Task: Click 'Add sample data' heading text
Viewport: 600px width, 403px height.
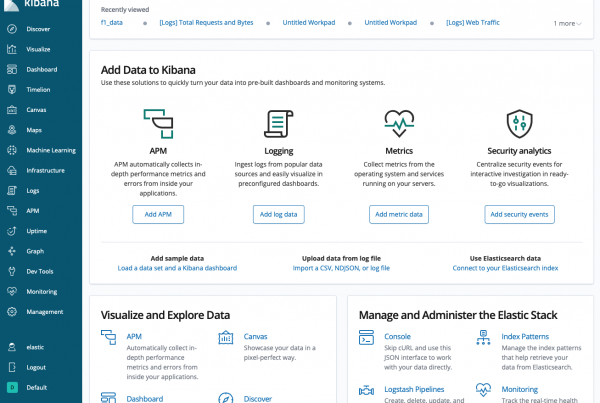Action: [177, 258]
